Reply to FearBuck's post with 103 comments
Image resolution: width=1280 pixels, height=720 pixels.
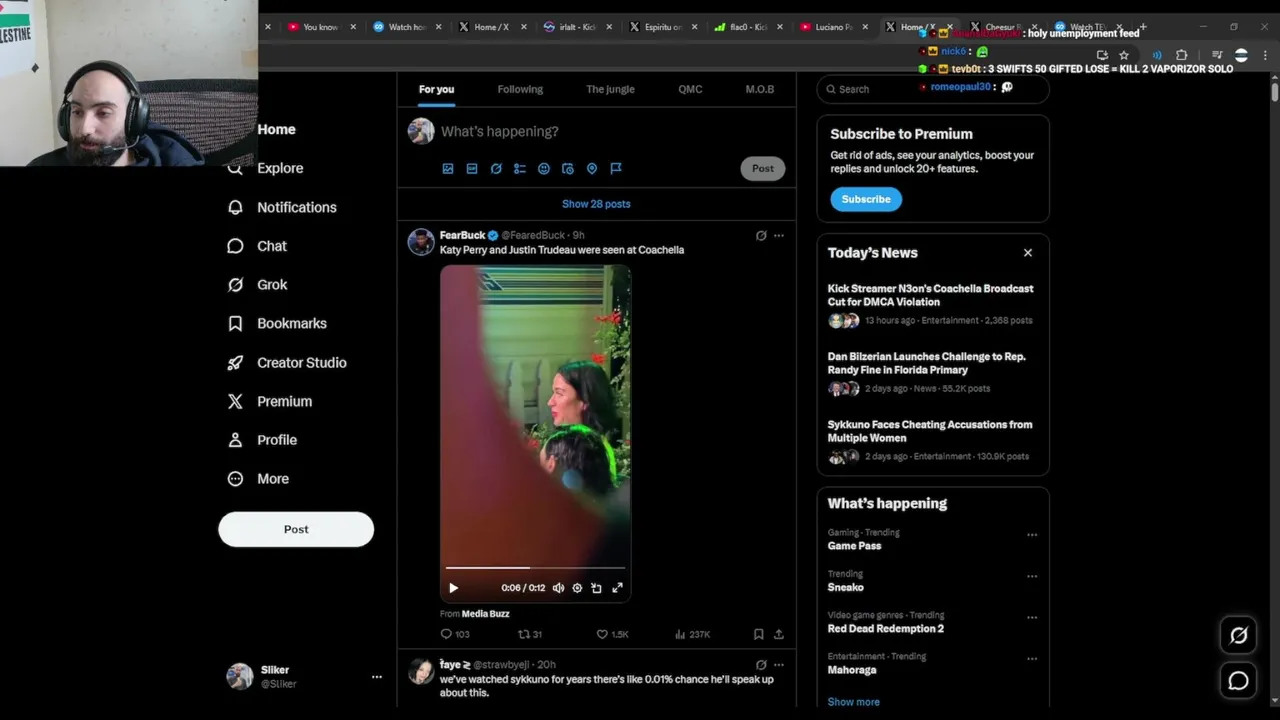coord(455,634)
